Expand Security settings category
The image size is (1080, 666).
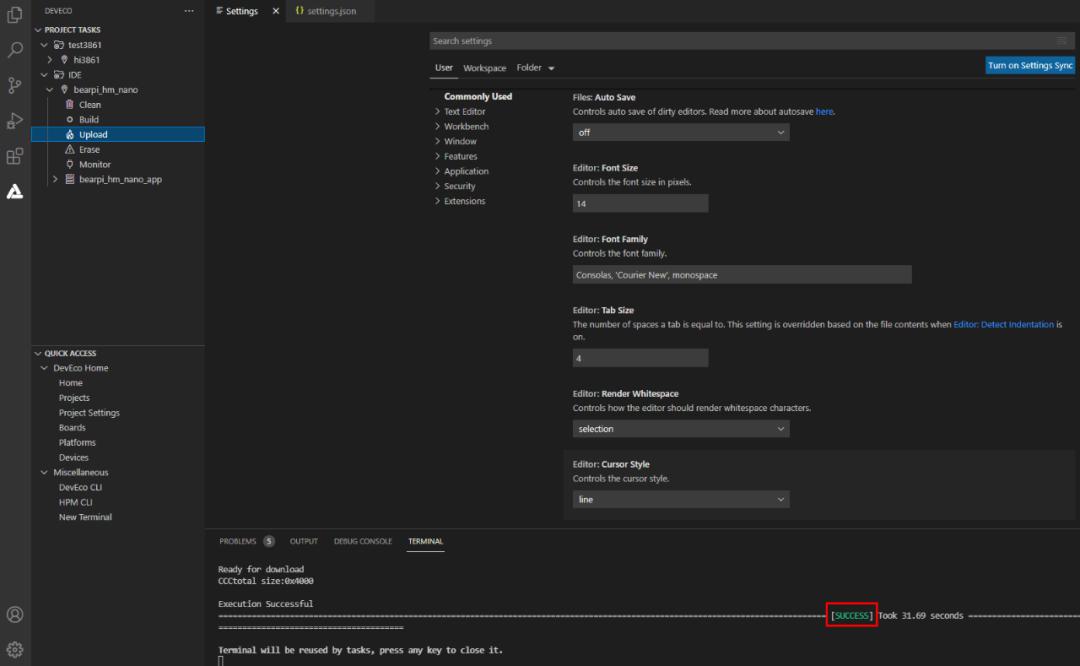click(437, 186)
